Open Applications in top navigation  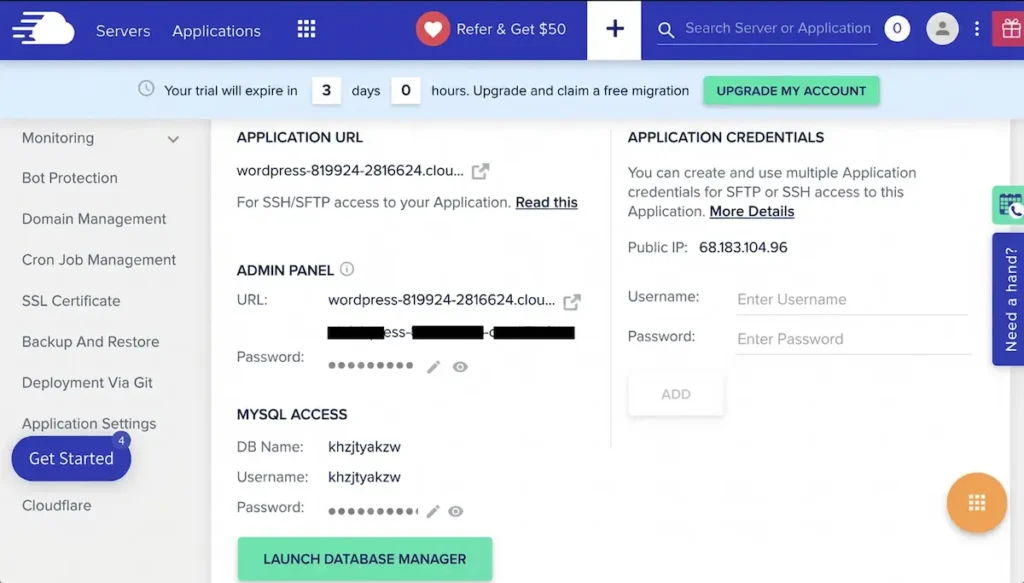click(216, 31)
